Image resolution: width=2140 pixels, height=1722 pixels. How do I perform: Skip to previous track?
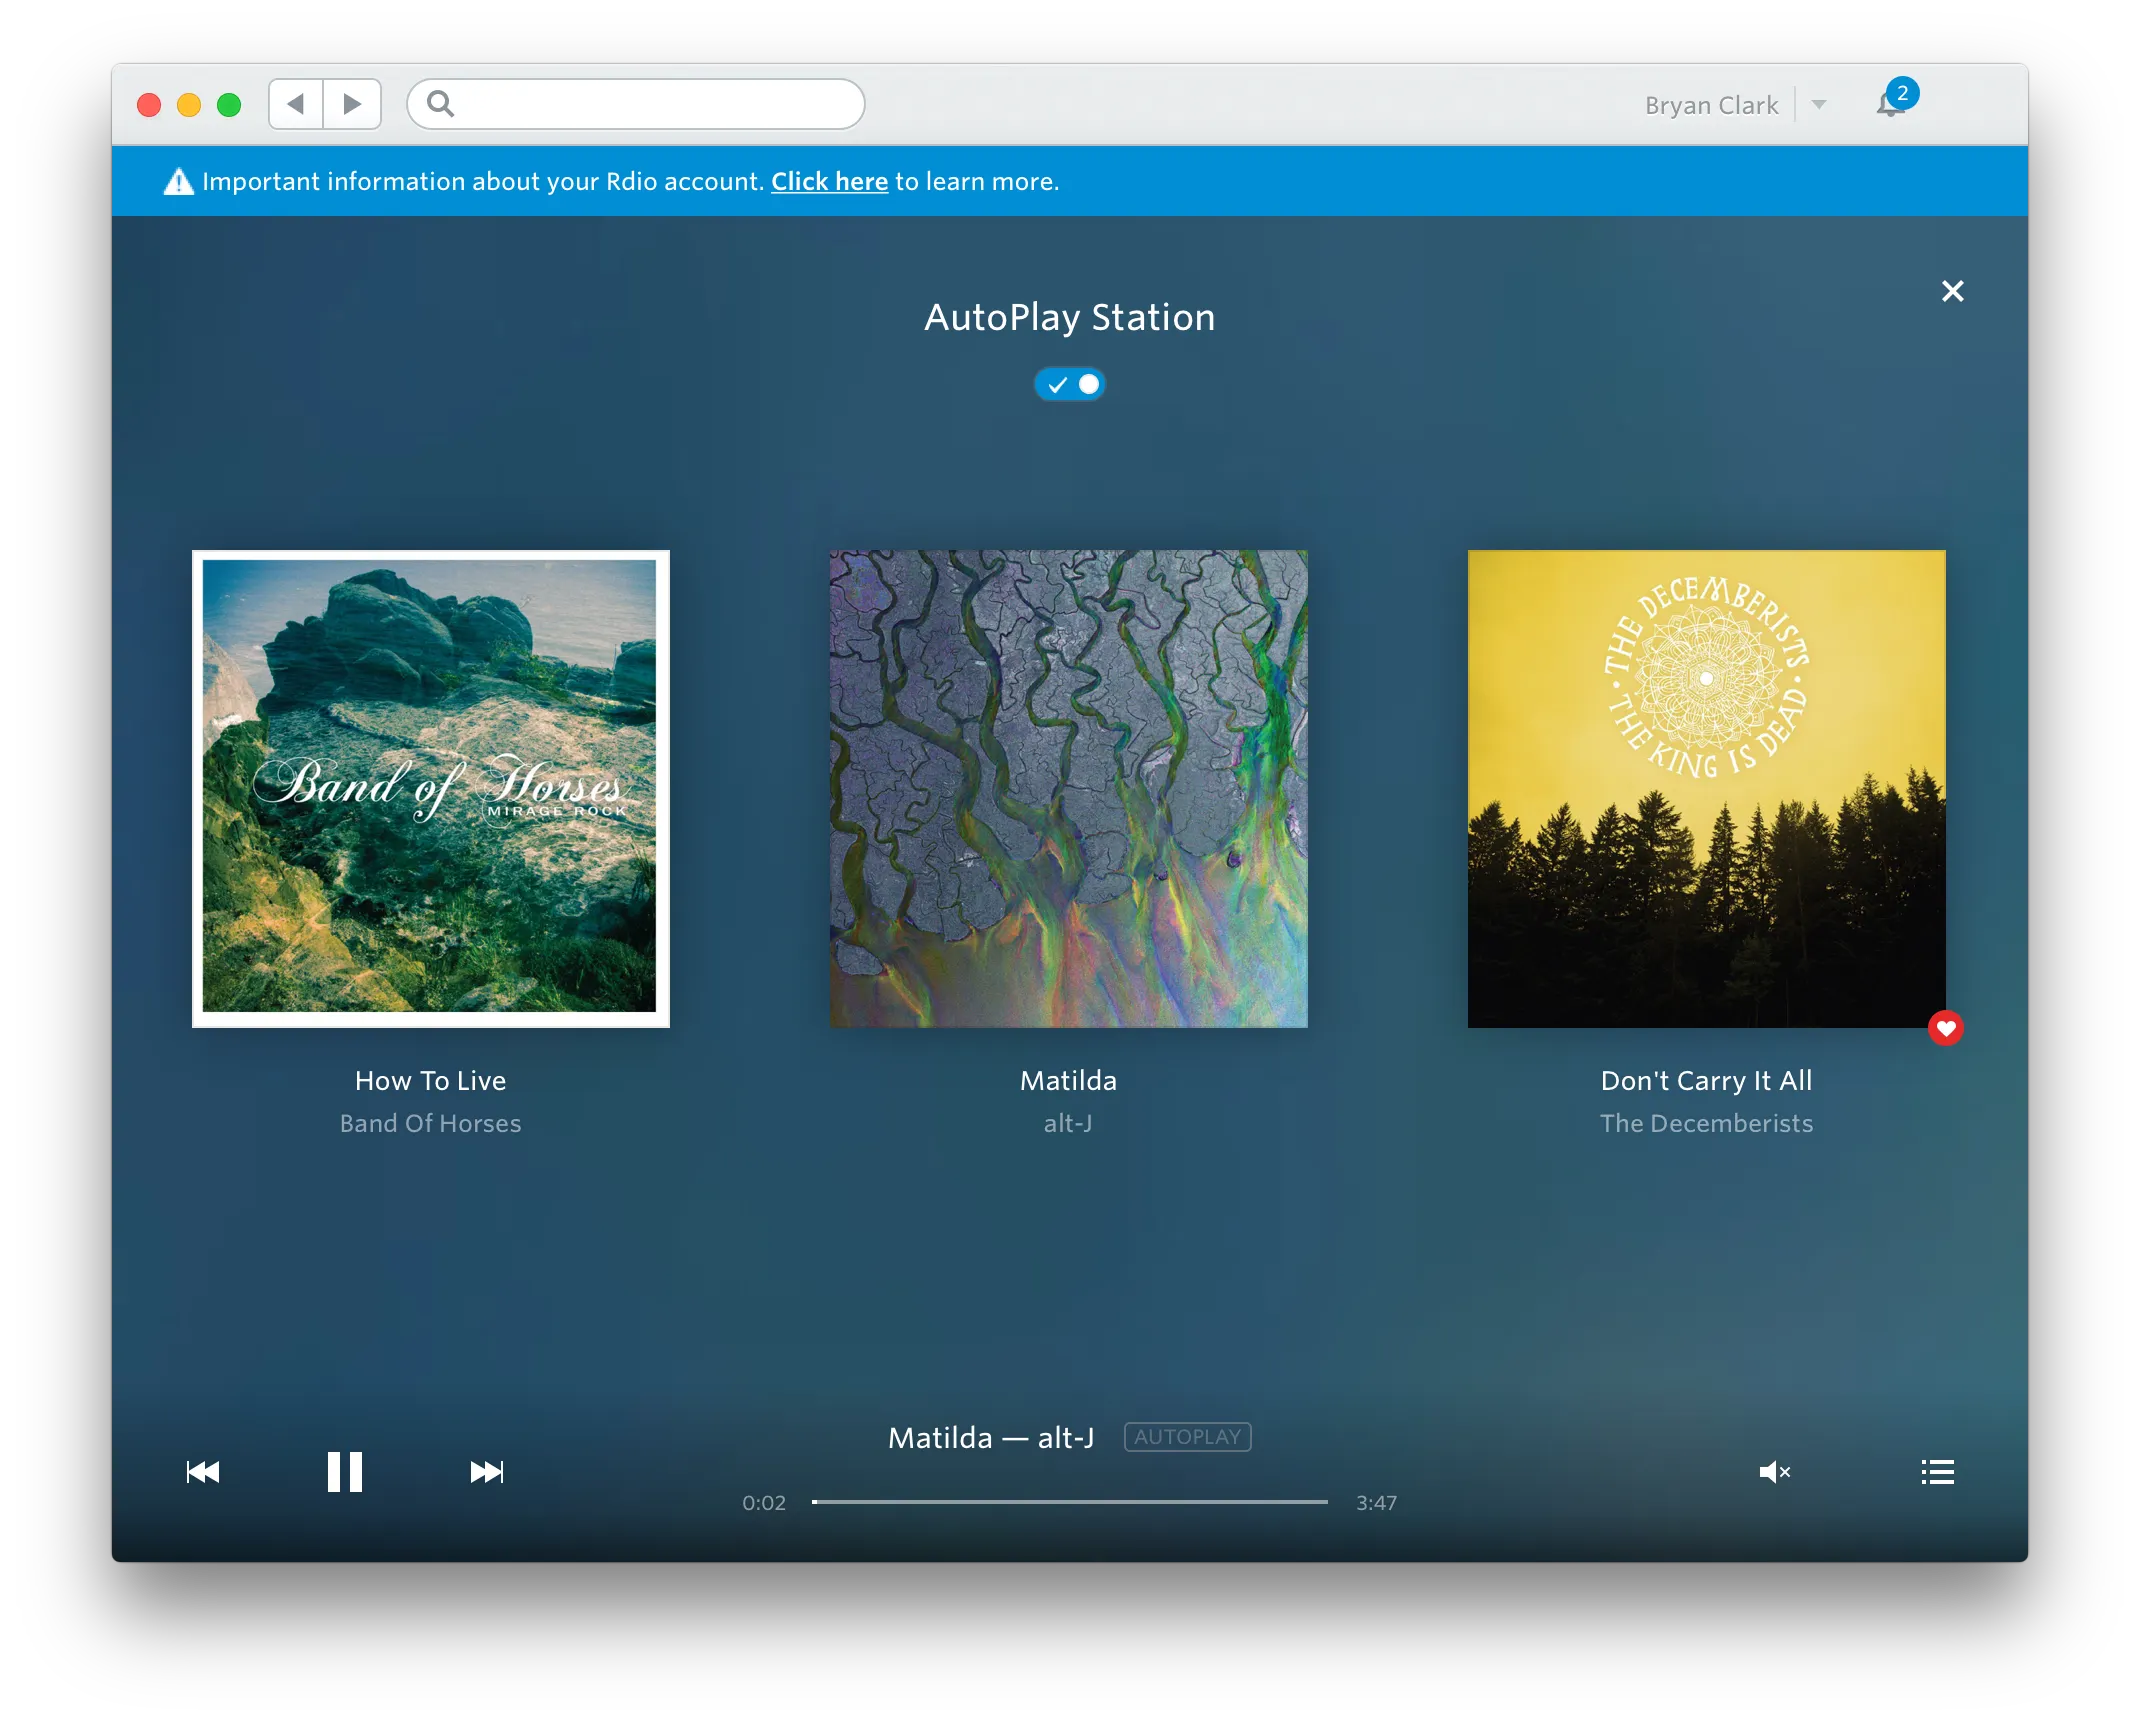coord(203,1471)
